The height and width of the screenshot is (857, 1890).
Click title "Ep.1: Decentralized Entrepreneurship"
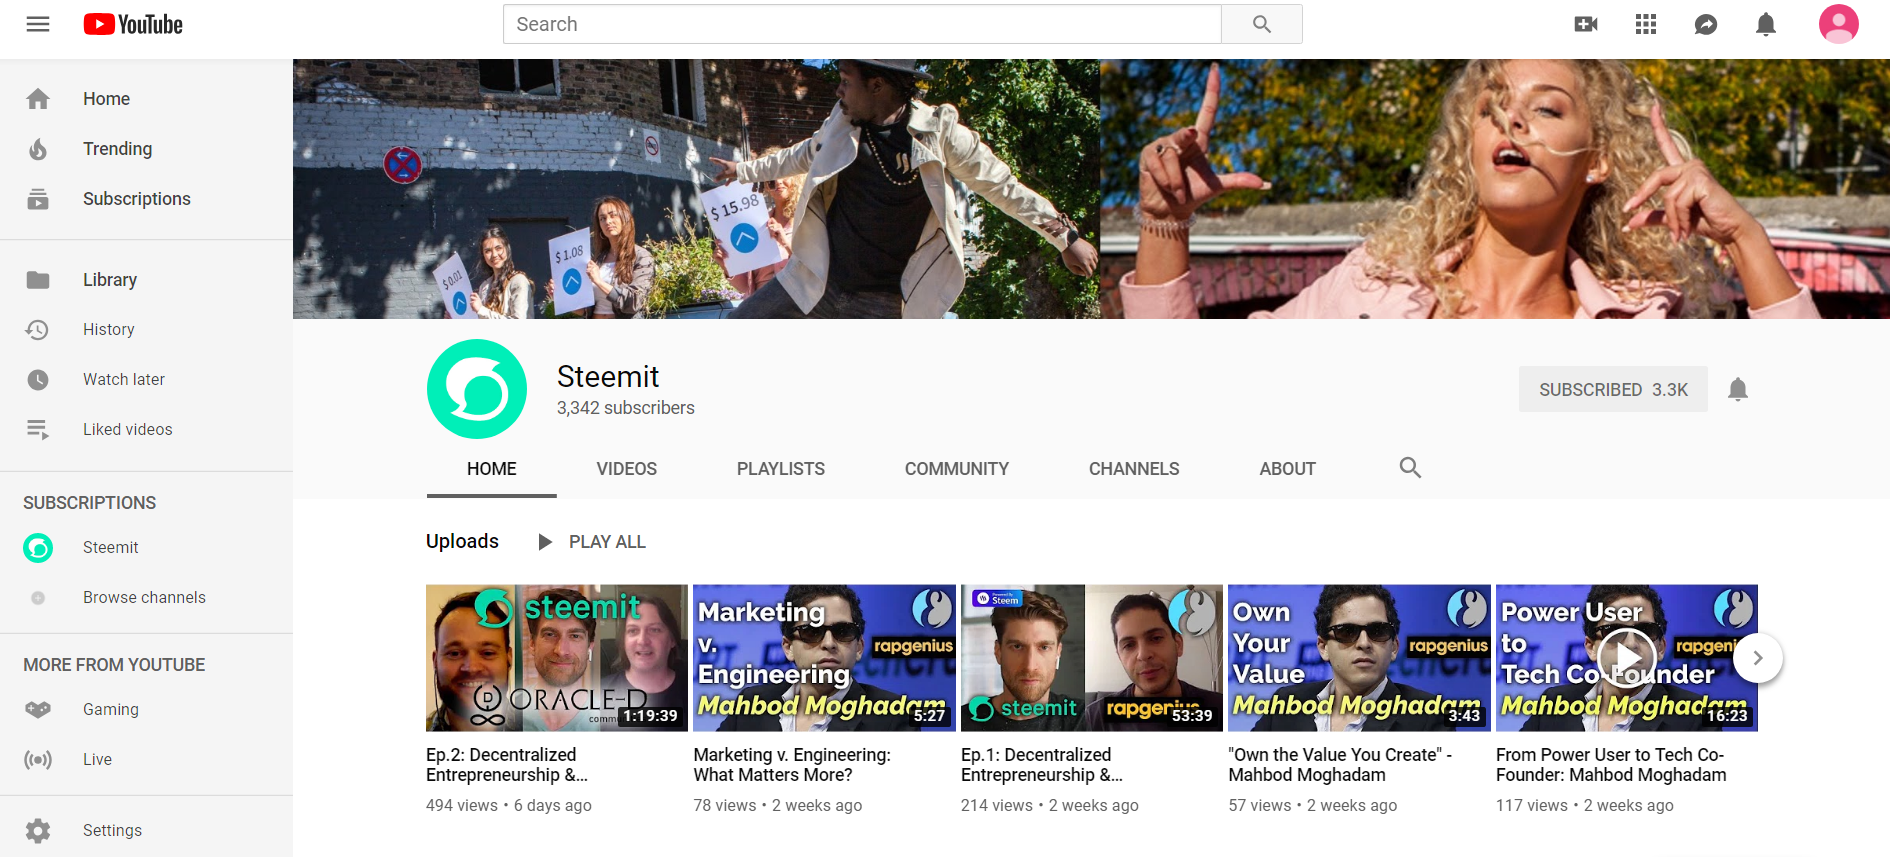tap(1042, 765)
